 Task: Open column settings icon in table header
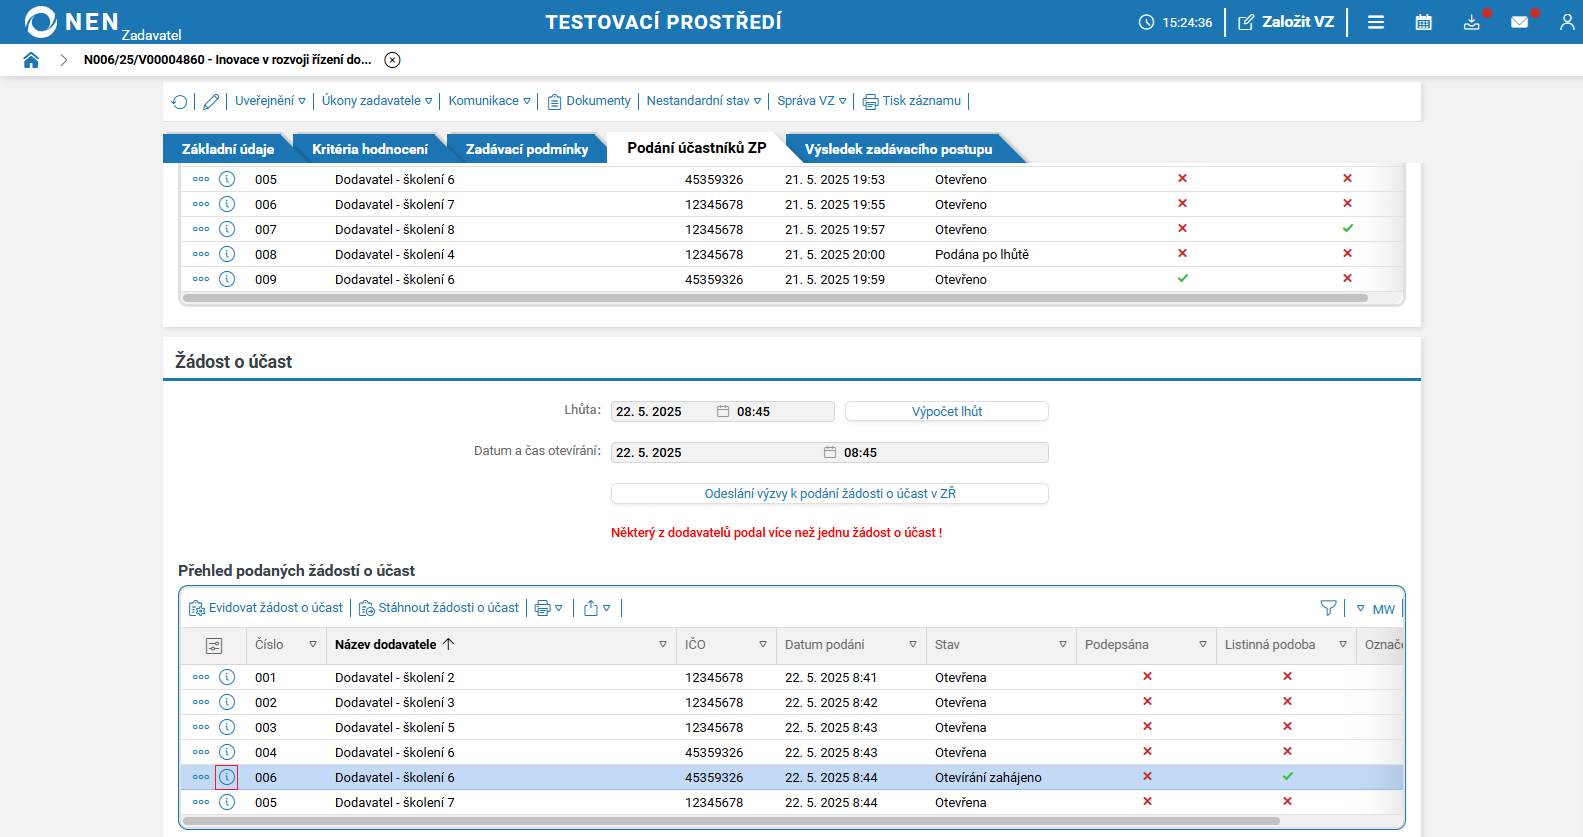coord(214,646)
